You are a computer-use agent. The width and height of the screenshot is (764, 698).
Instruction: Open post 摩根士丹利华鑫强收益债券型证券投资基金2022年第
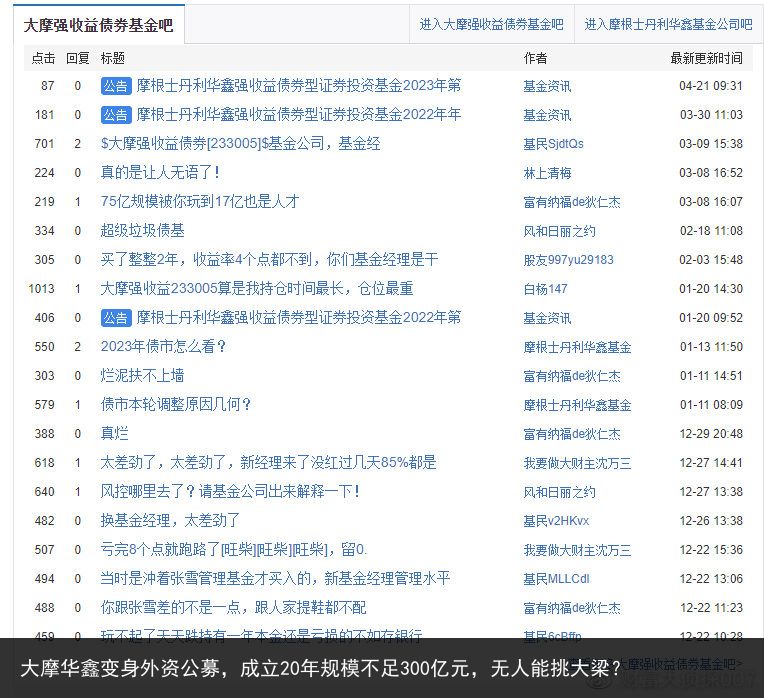coord(299,318)
